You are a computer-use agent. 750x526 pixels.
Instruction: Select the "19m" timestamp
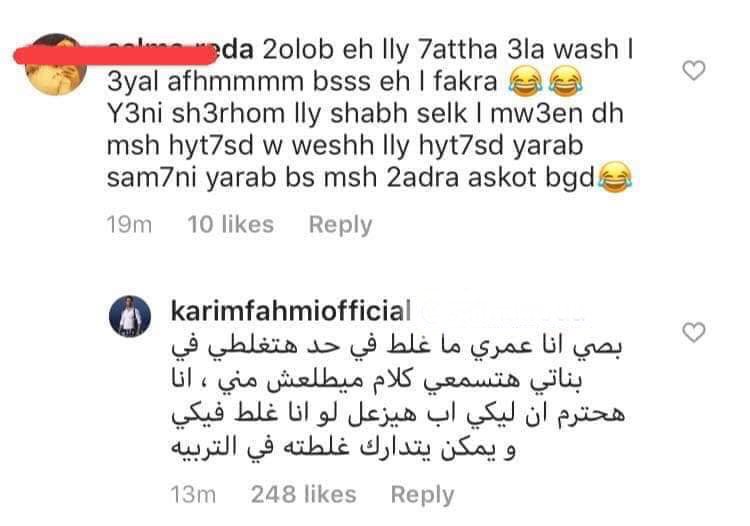point(129,224)
